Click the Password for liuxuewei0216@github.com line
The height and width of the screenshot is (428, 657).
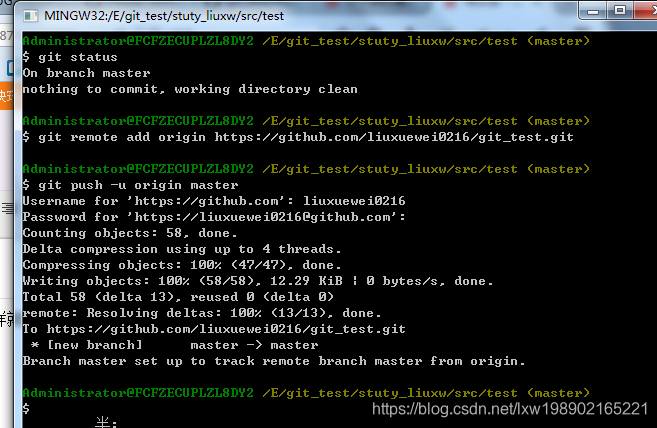pos(214,217)
